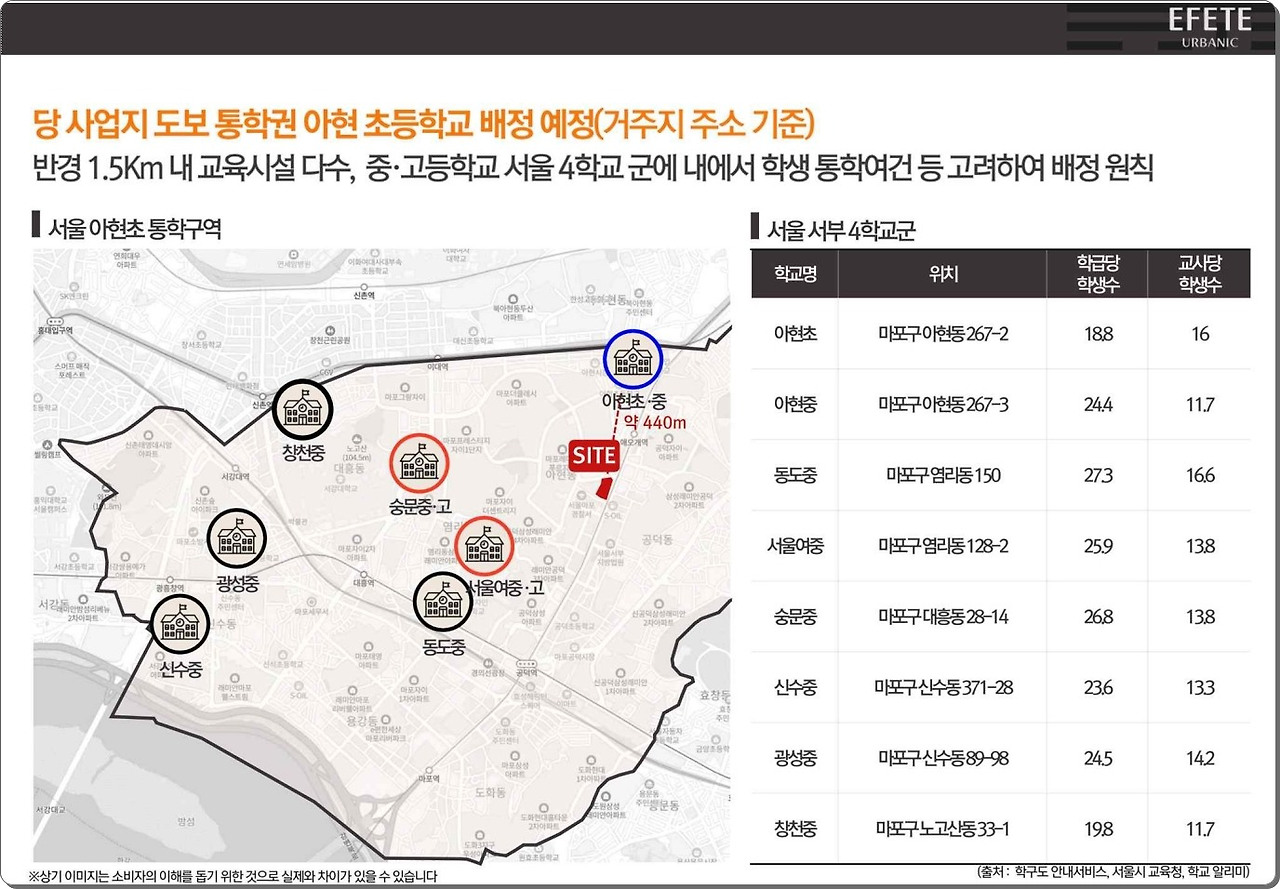Click the 26.8 value for 숭문중

click(1098, 617)
